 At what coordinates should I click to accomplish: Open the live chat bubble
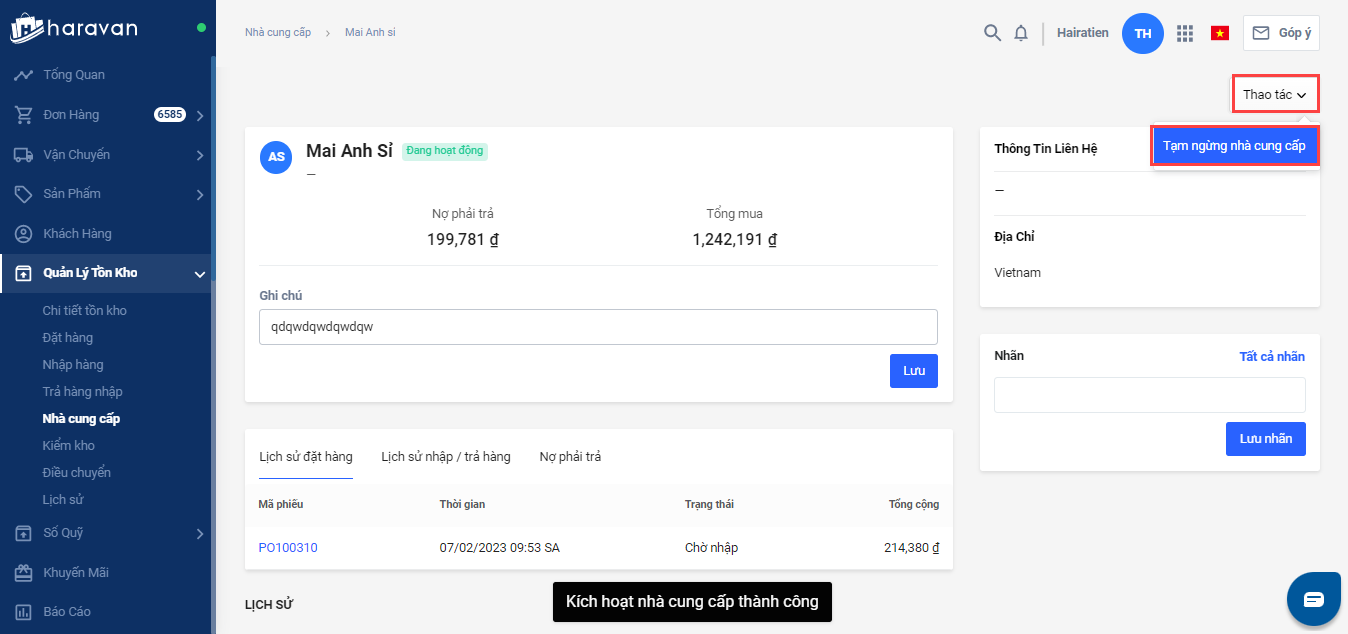[x=1313, y=599]
